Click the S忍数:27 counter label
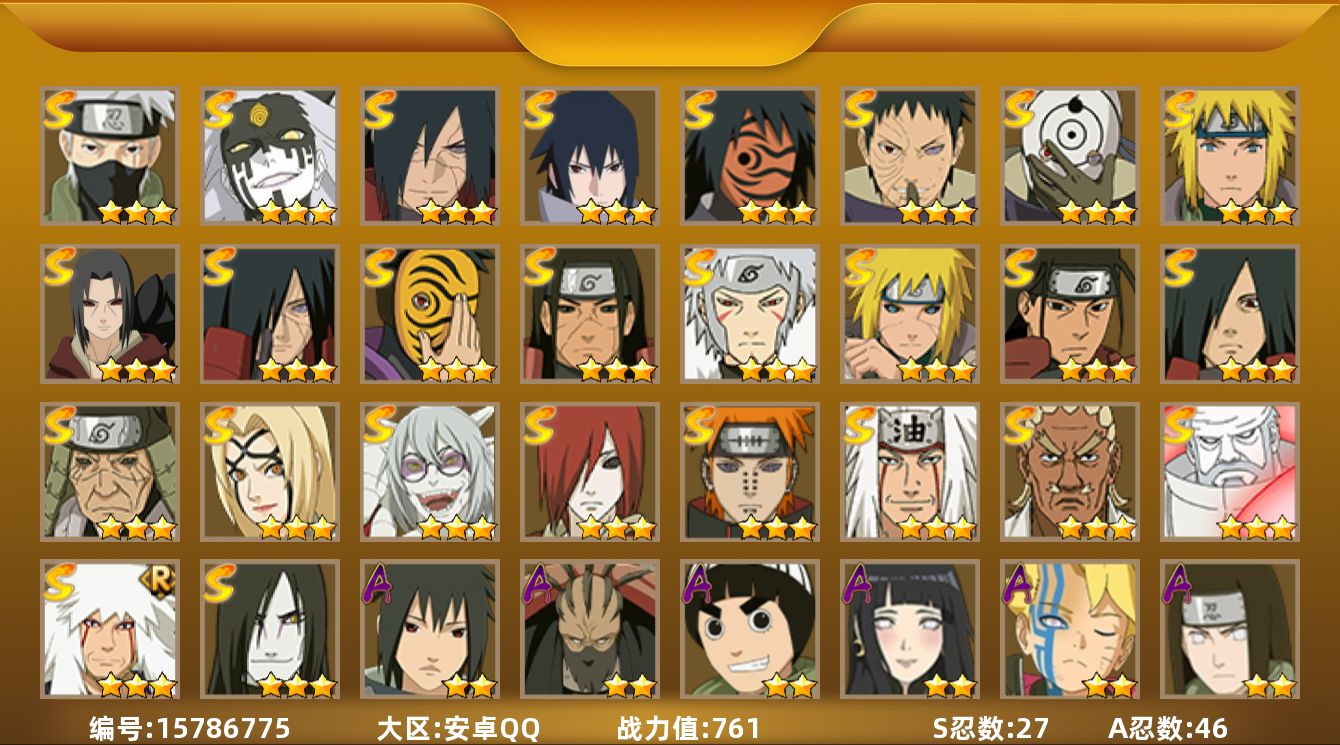This screenshot has height=745, width=1340. pyautogui.click(x=990, y=728)
